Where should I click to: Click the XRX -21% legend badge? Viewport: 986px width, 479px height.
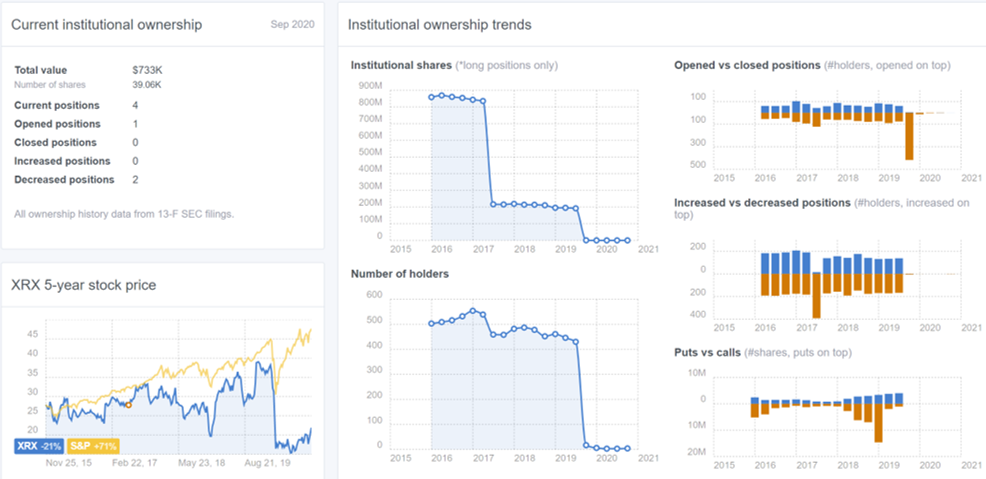(37, 447)
